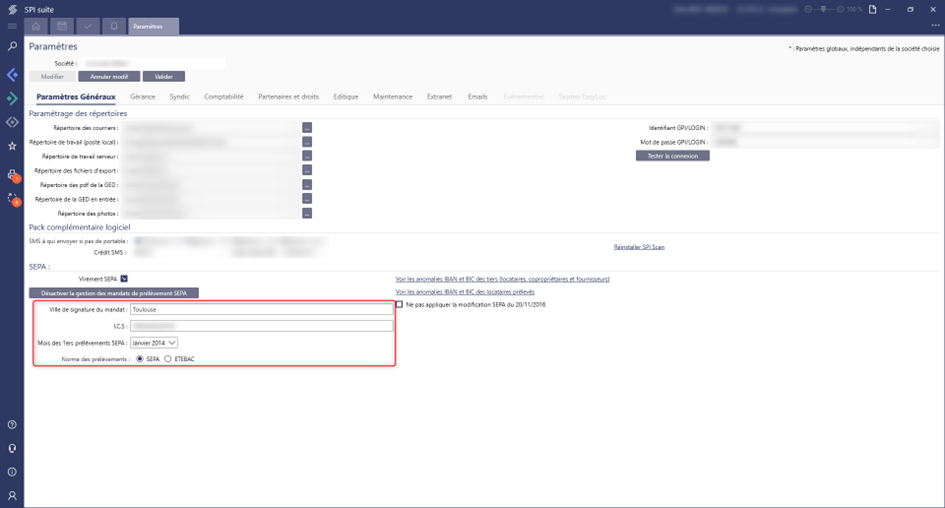Select the Paramètres window tab
Image resolution: width=945 pixels, height=508 pixels.
154,26
